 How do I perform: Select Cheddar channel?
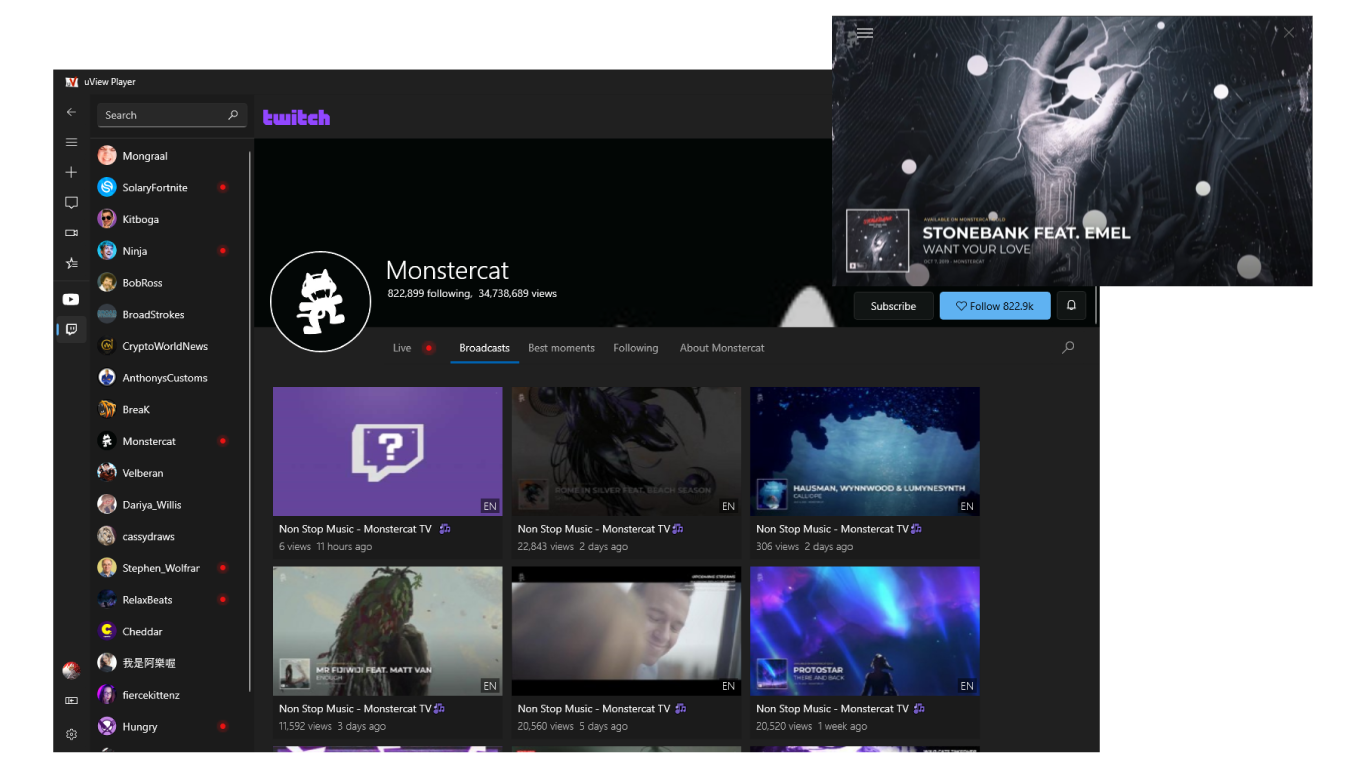pyautogui.click(x=170, y=632)
